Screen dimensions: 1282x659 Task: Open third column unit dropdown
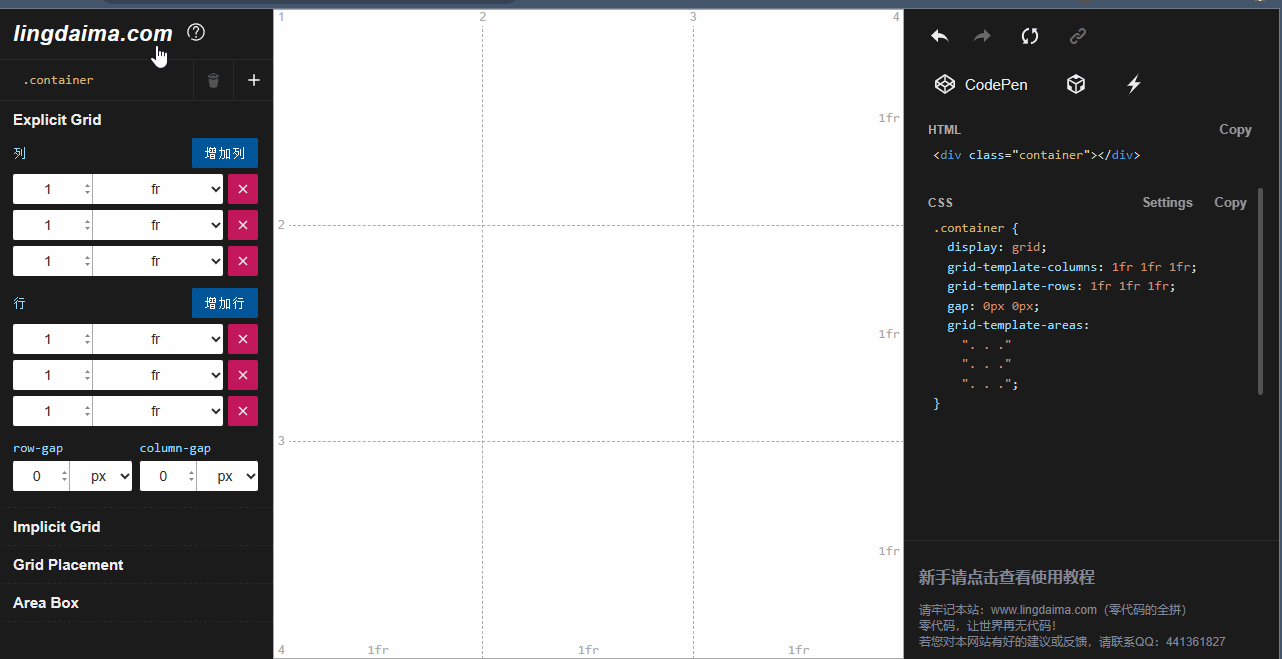[158, 261]
